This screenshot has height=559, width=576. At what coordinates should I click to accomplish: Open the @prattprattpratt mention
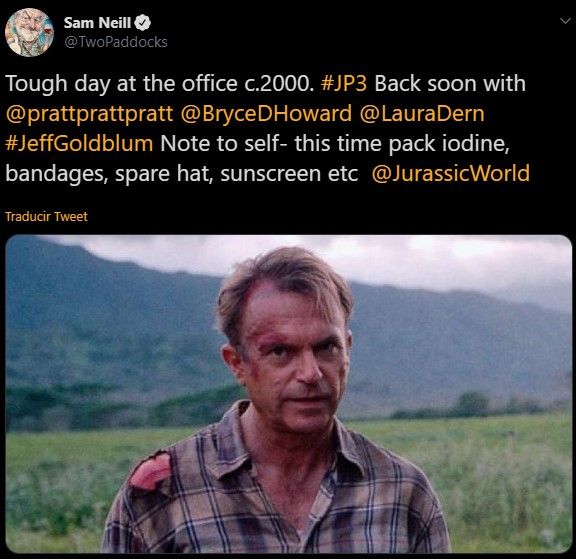click(x=89, y=113)
